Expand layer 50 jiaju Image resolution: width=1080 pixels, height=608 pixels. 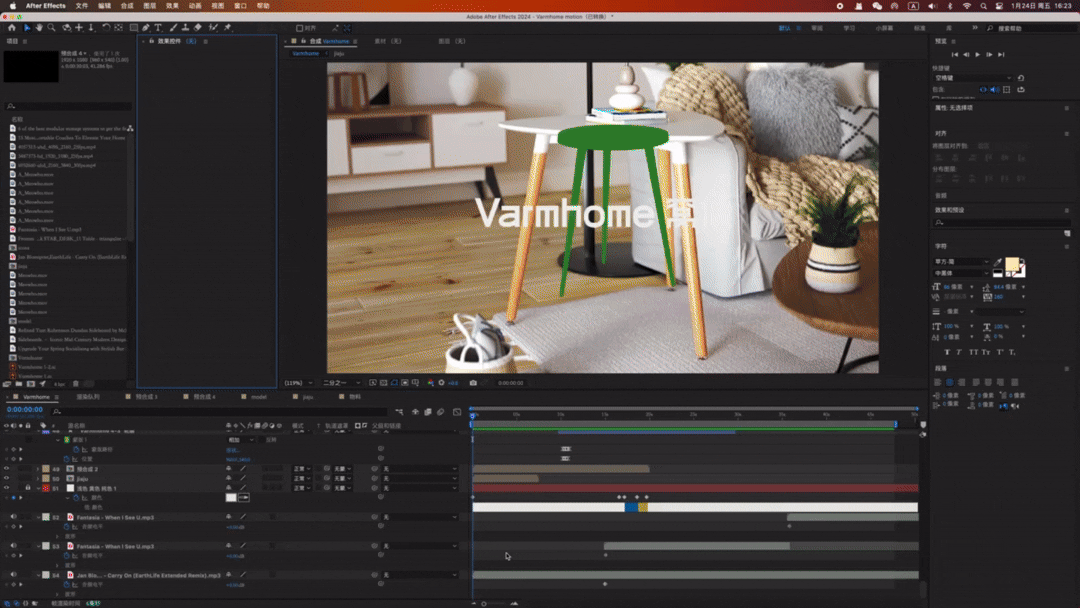pyautogui.click(x=39, y=479)
